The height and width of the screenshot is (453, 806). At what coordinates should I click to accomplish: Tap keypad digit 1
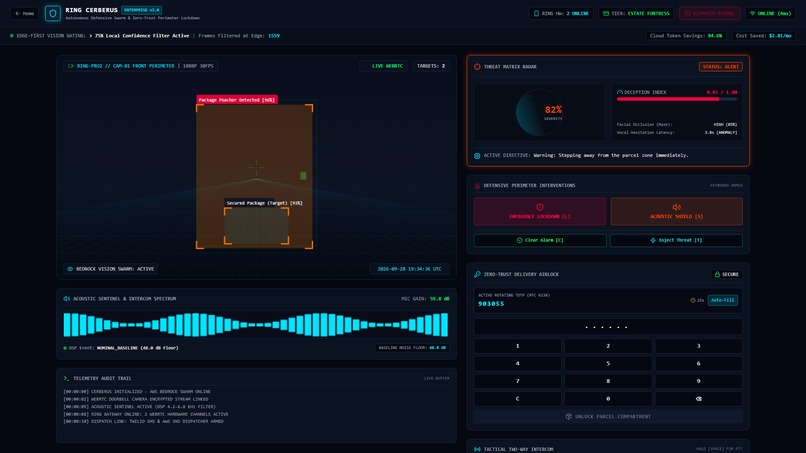518,346
